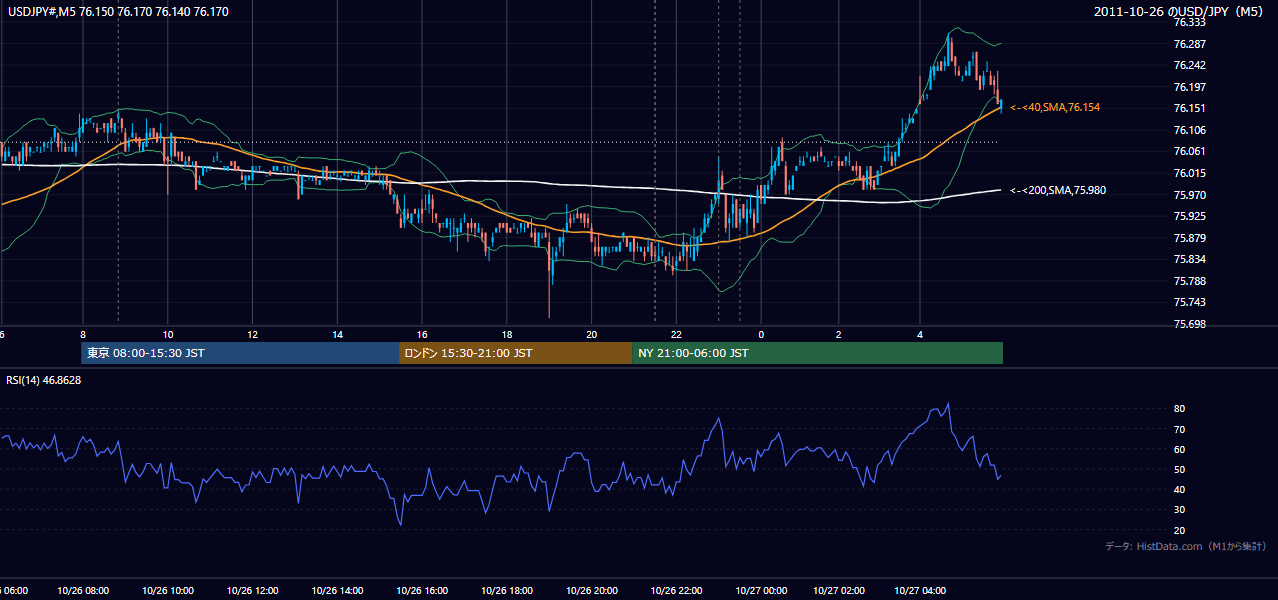Click the 200 SMA 75.980 label

click(1058, 190)
